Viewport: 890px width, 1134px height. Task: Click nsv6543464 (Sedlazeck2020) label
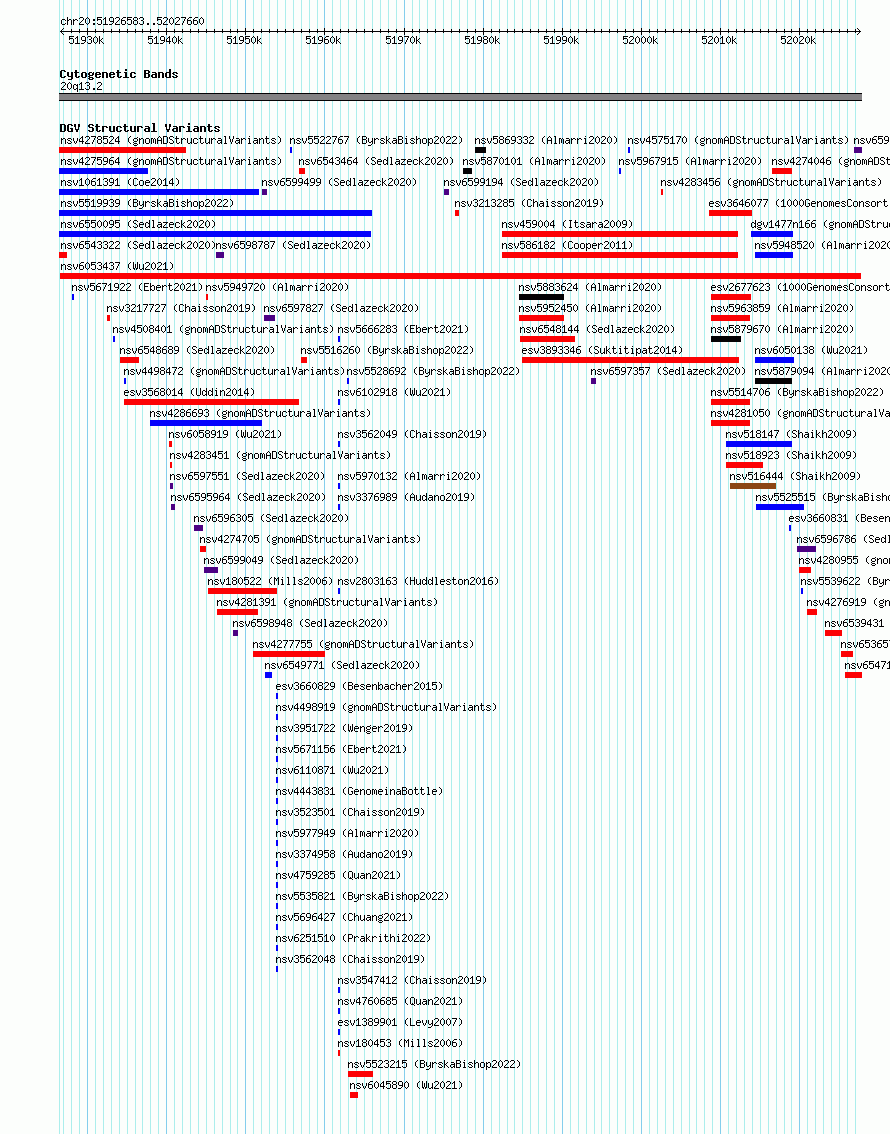tap(376, 161)
